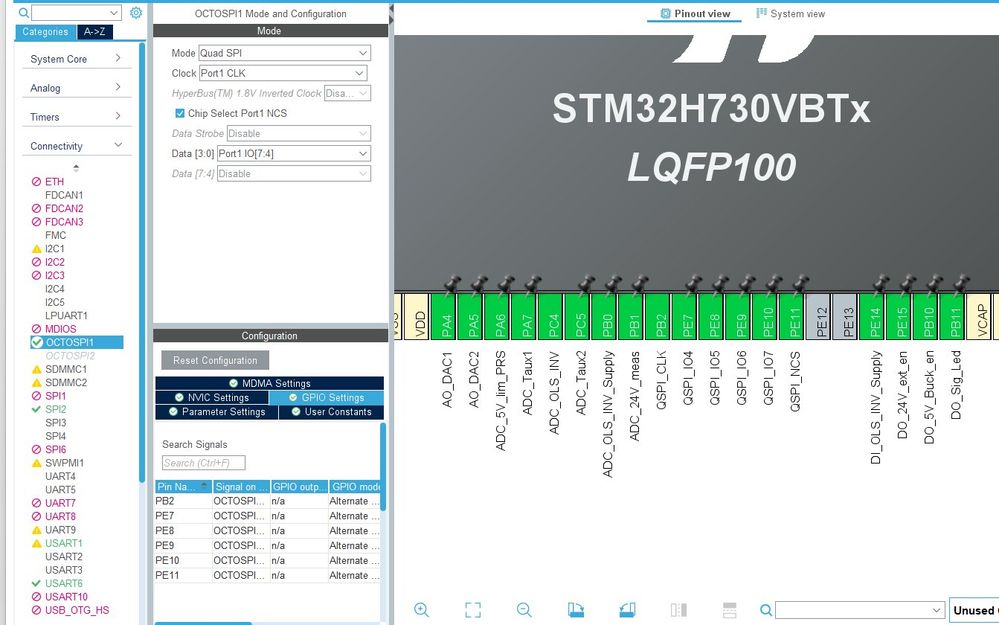This screenshot has height=625, width=999.
Task: Collapse the Connectivity category
Action: [x=76, y=146]
